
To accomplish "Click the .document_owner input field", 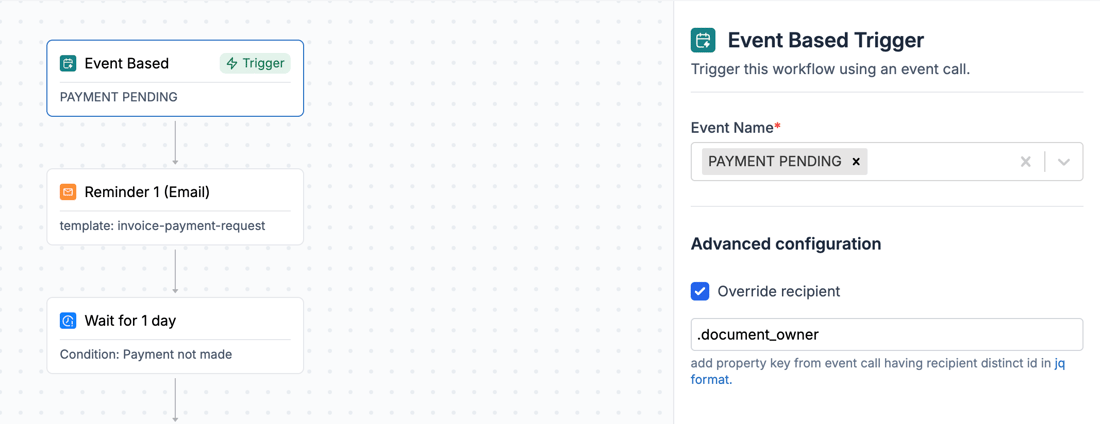I will click(x=887, y=335).
